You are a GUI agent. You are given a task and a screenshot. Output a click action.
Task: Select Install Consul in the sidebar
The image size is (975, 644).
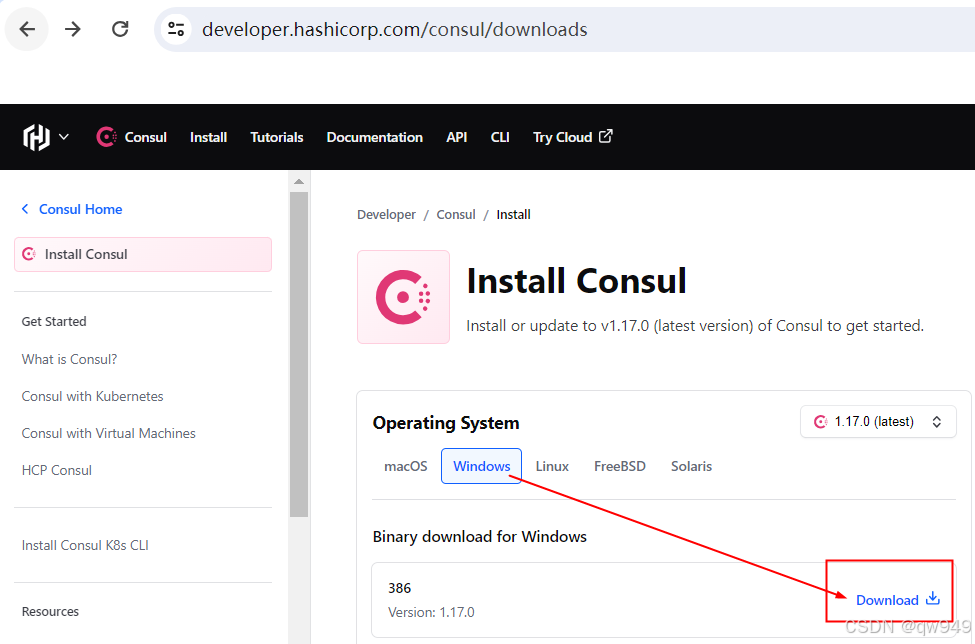click(x=143, y=254)
